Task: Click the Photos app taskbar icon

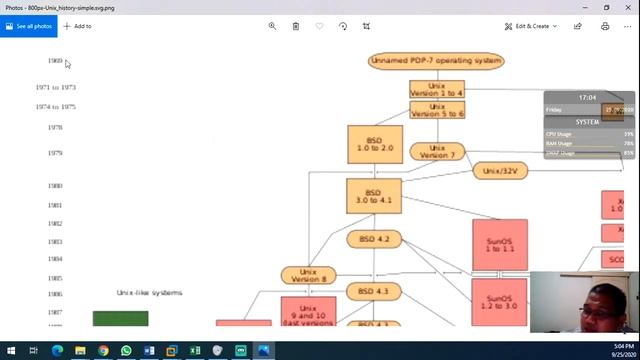Action: coord(264,351)
